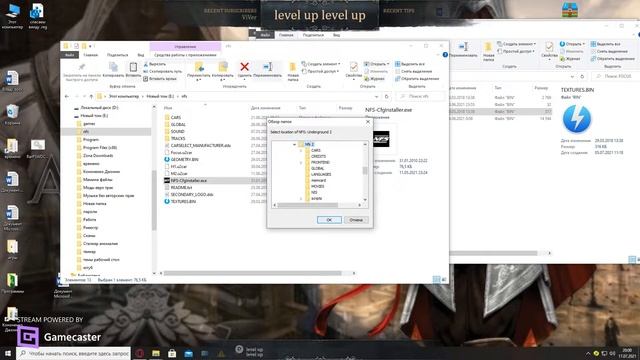Refresh the nfs window address bar
The width and height of the screenshot is (640, 360).
(387, 97)
